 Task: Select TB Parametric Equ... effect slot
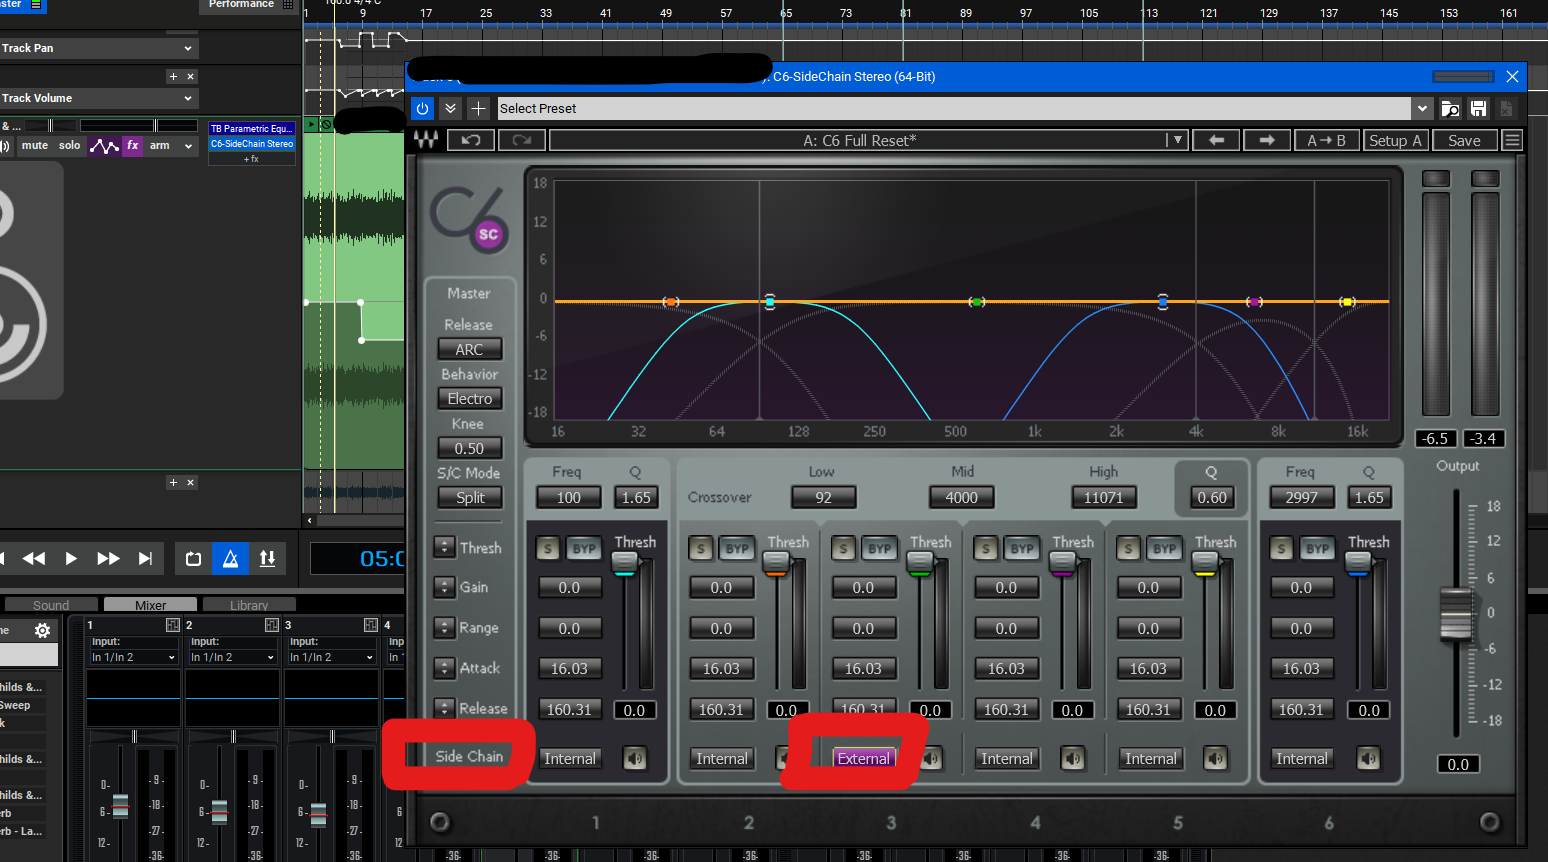click(252, 129)
